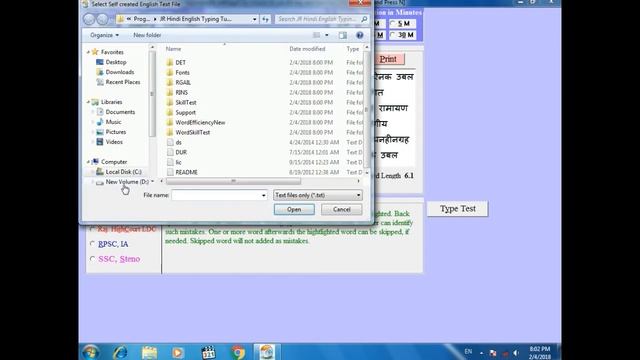This screenshot has height=360, width=640.
Task: Open Google Chrome from taskbar
Action: pos(238,352)
